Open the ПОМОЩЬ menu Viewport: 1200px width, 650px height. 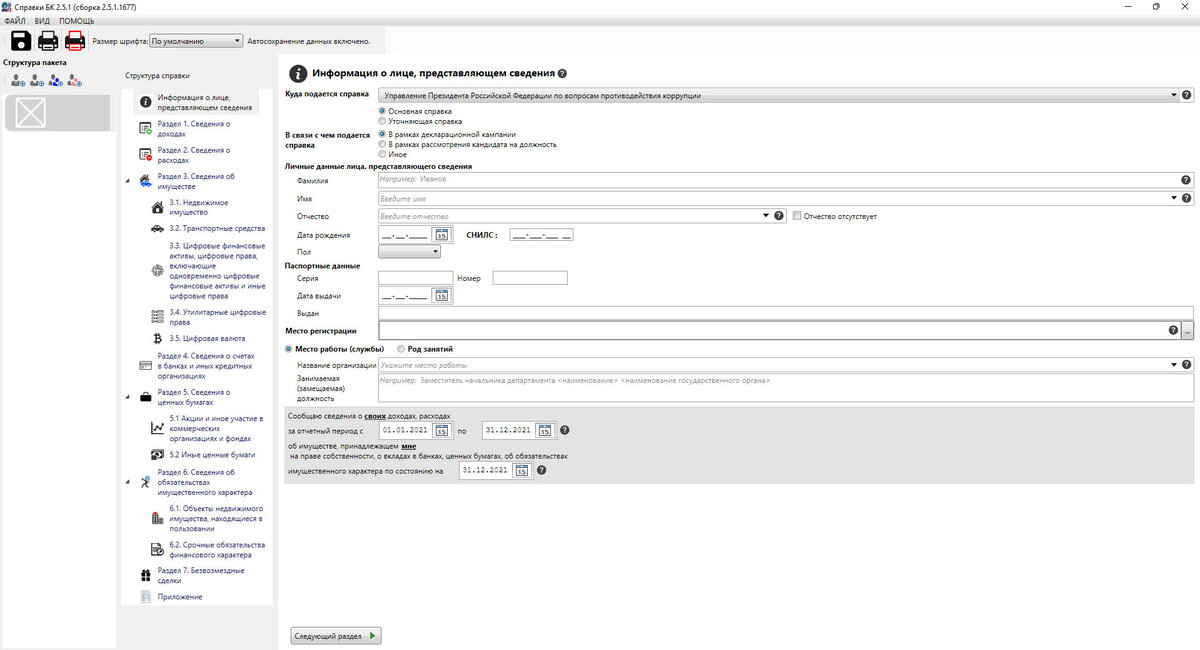(x=77, y=20)
